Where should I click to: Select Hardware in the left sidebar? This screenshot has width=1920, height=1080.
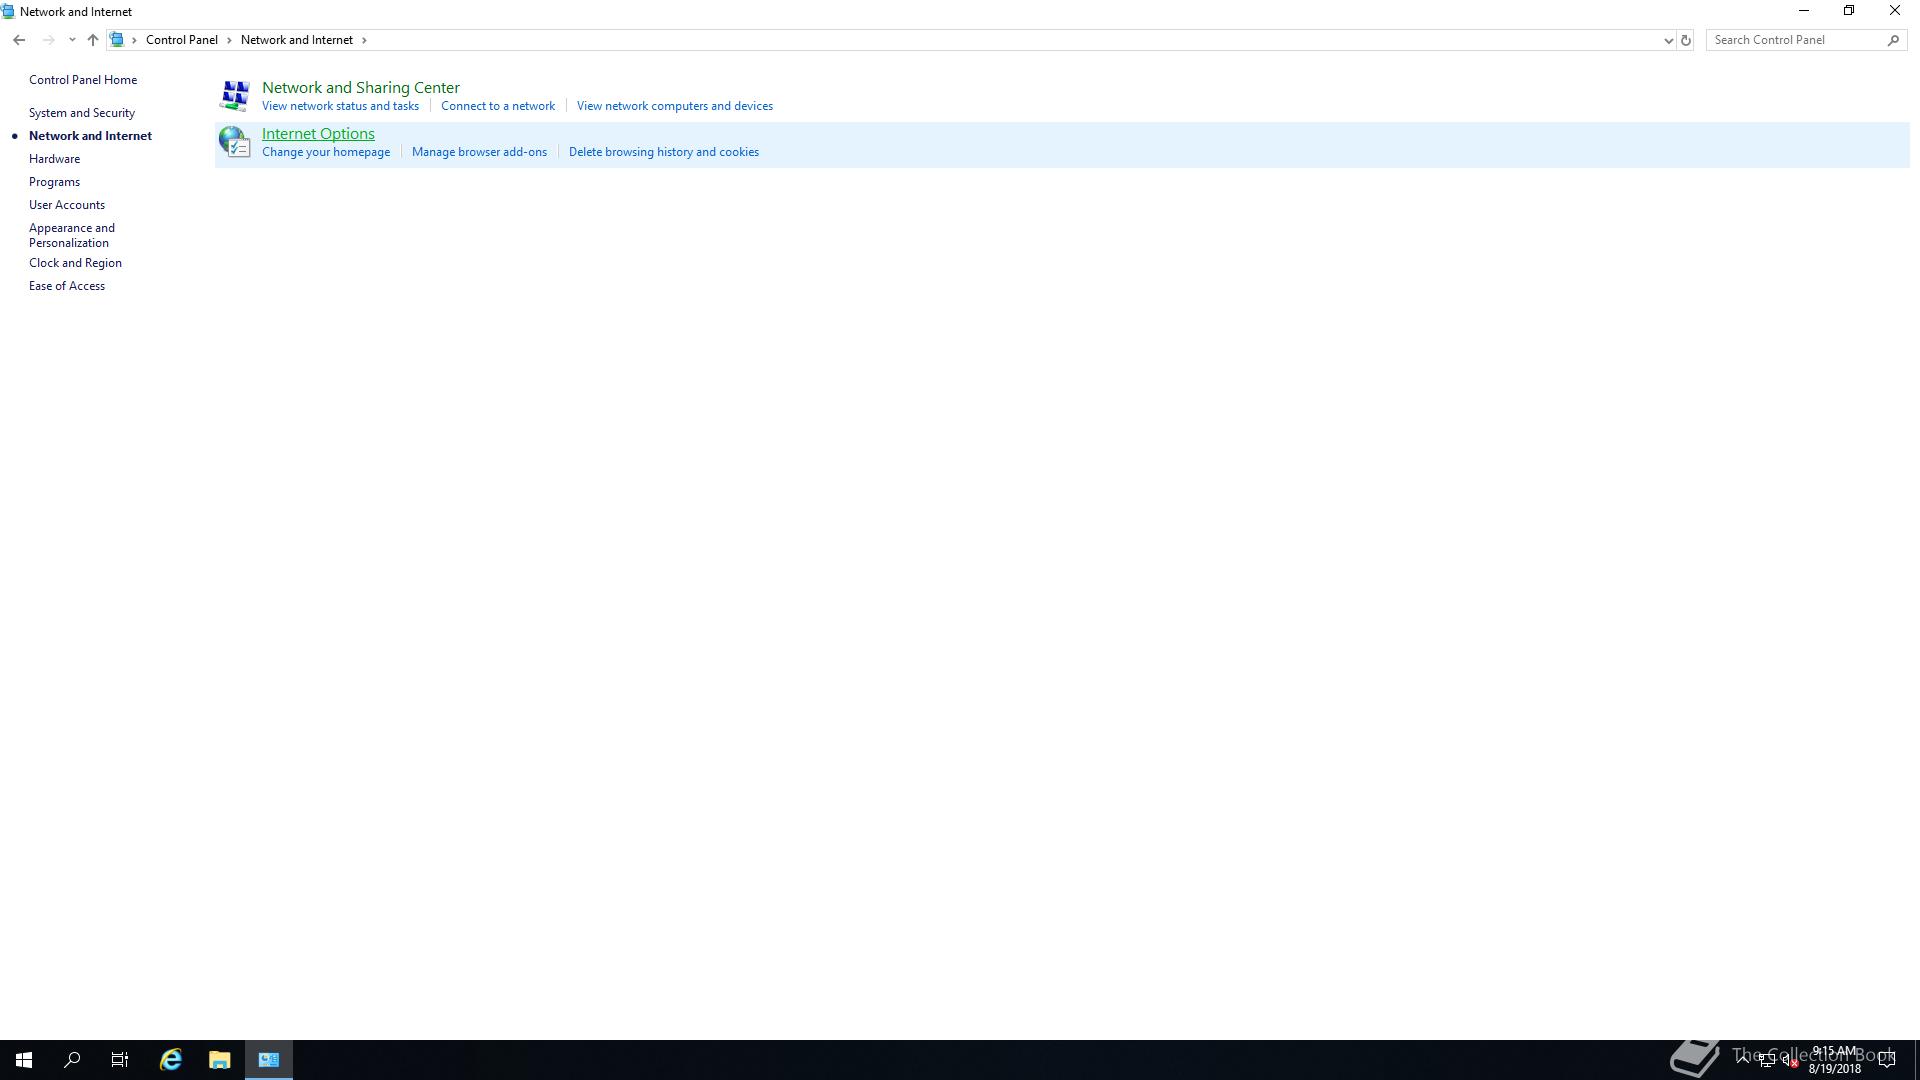[54, 159]
